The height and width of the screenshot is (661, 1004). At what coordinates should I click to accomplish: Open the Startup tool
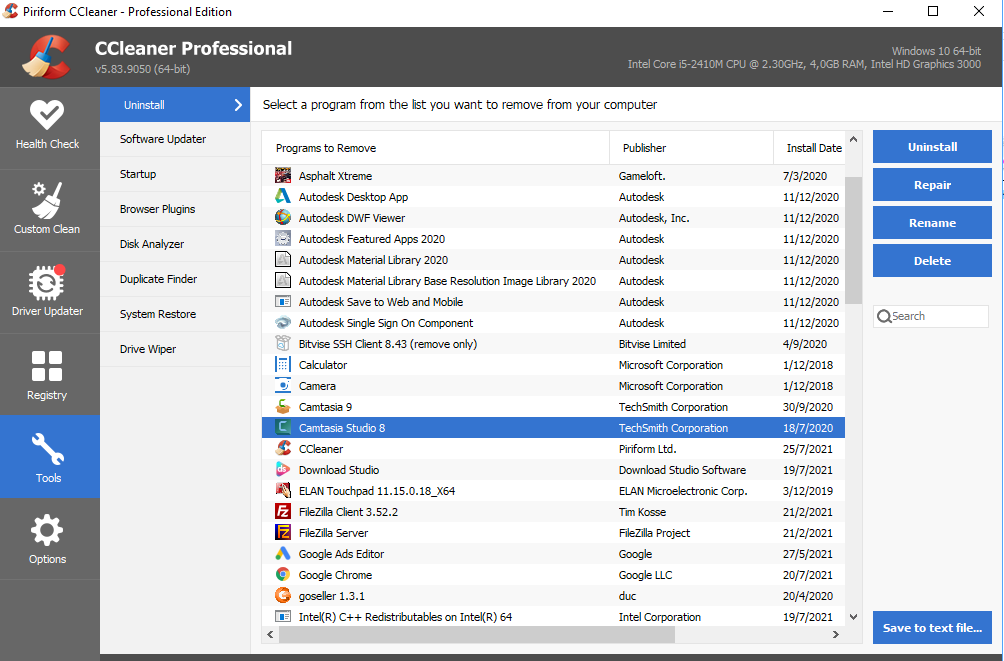(x=175, y=174)
